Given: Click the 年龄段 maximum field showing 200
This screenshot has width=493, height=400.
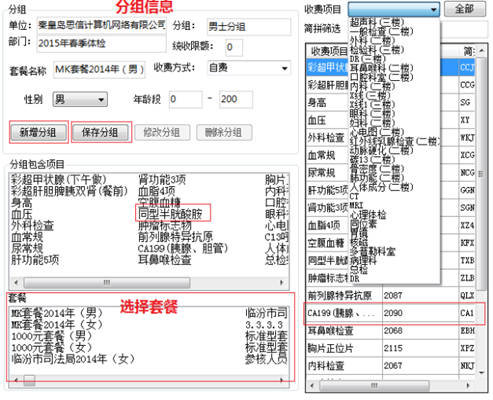Looking at the screenshot, I should (236, 99).
